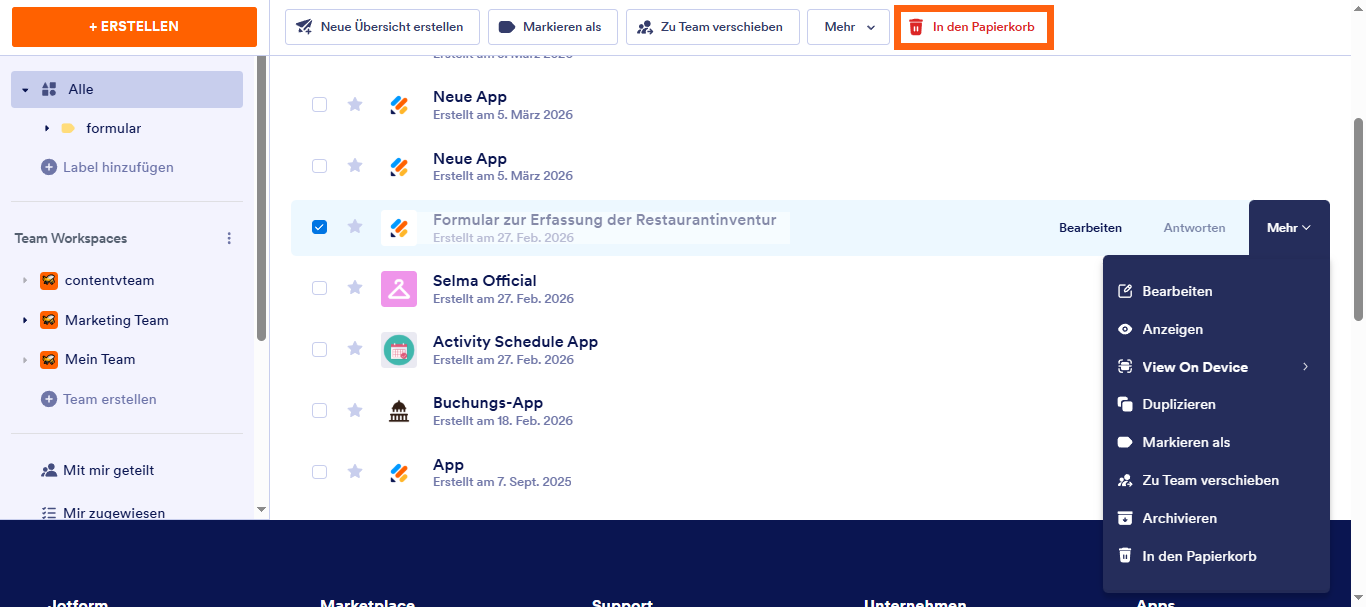Open Bearbeiten from the Mehr context menu
1366x607 pixels.
tap(1216, 291)
